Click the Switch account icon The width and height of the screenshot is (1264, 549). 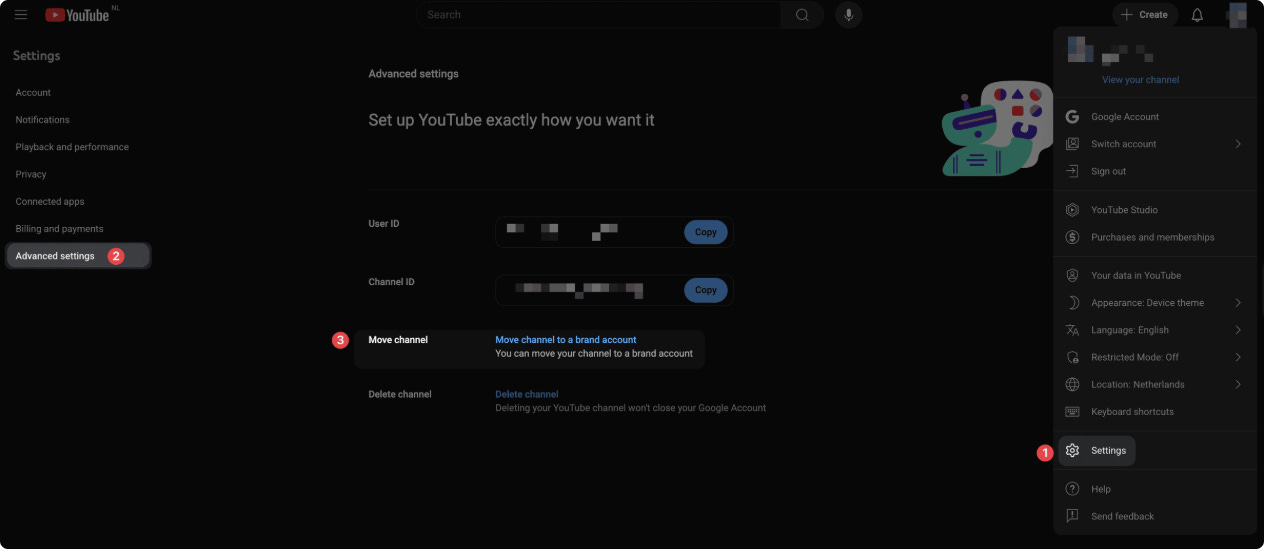pyautogui.click(x=1072, y=144)
